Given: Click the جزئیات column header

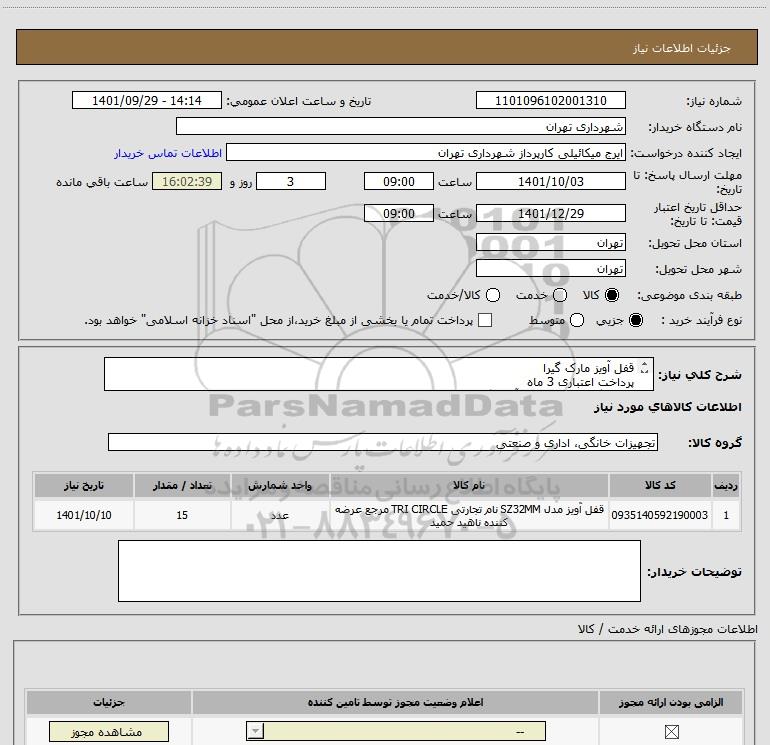Looking at the screenshot, I should [x=109, y=702].
